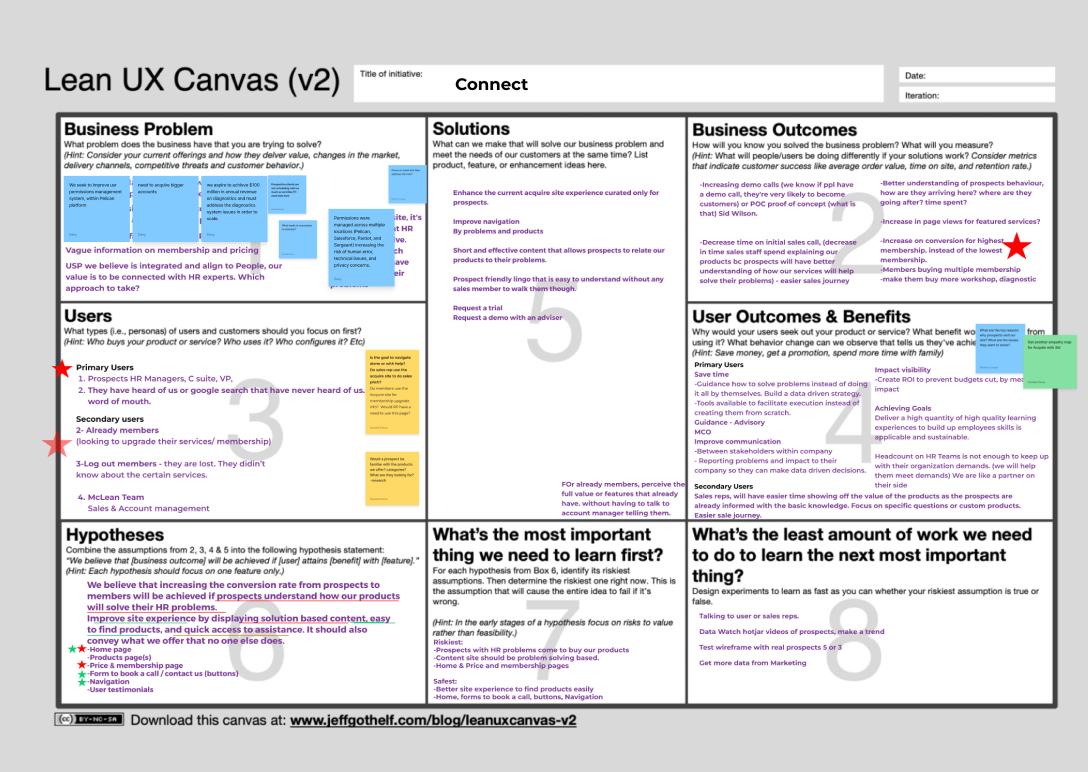
Task: Click the green star beside Form to book a call
Action: click(82, 674)
